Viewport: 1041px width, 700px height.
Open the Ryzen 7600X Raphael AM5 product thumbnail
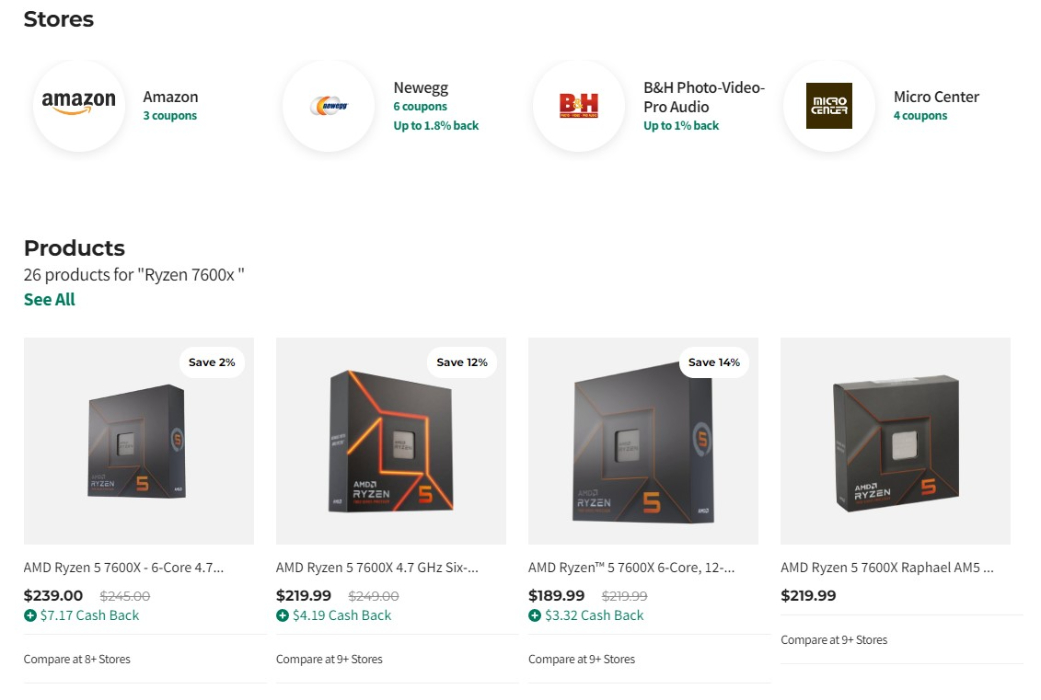click(895, 440)
